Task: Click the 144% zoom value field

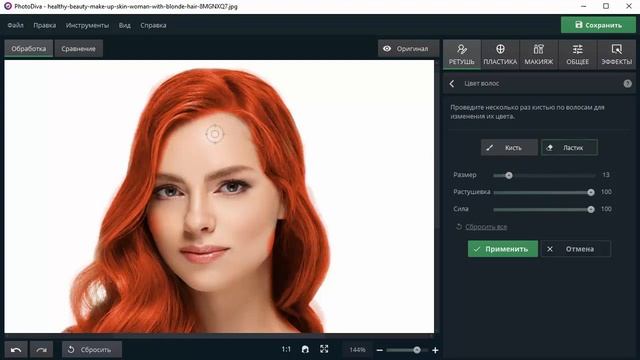Action: click(357, 350)
